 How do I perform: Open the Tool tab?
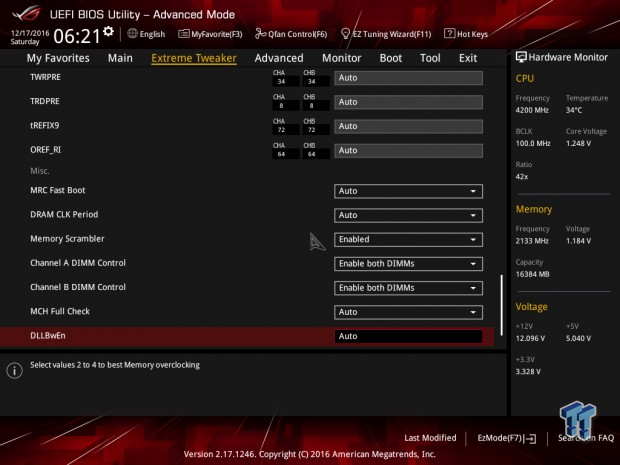(x=430, y=58)
